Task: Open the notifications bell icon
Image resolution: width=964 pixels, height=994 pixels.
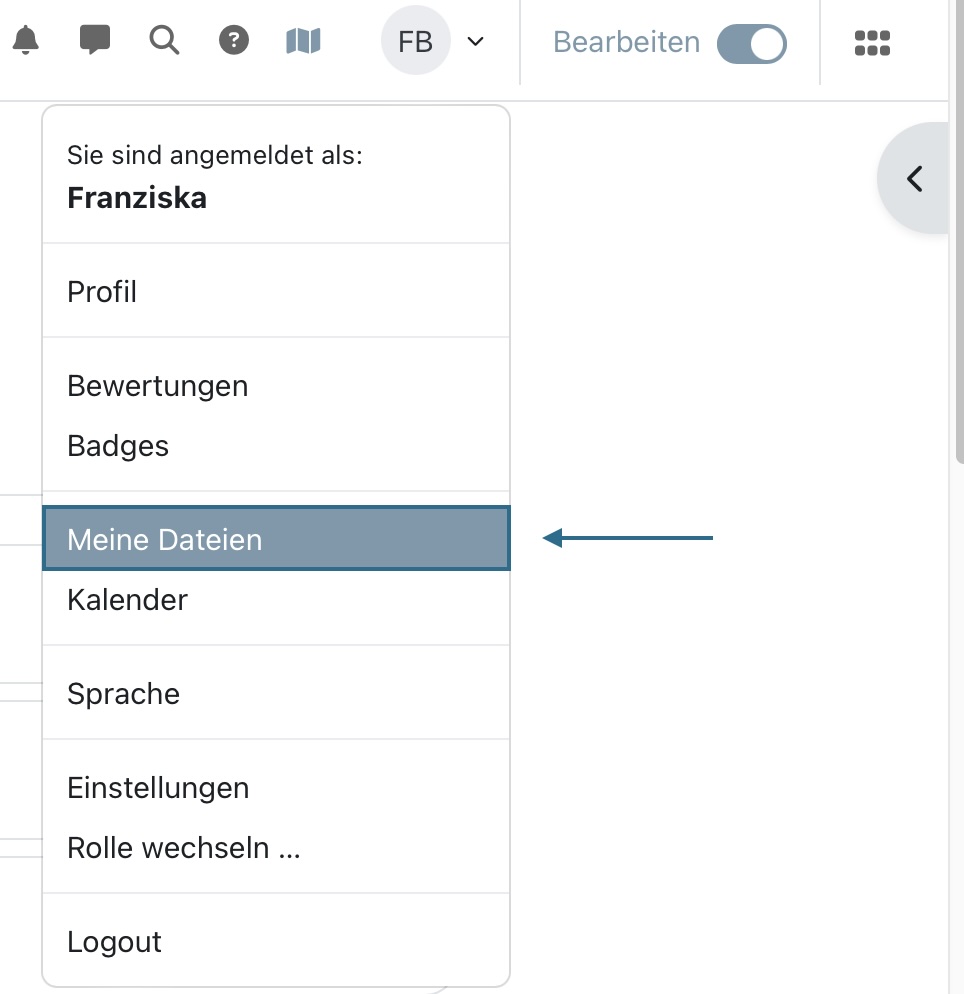Action: (x=25, y=41)
